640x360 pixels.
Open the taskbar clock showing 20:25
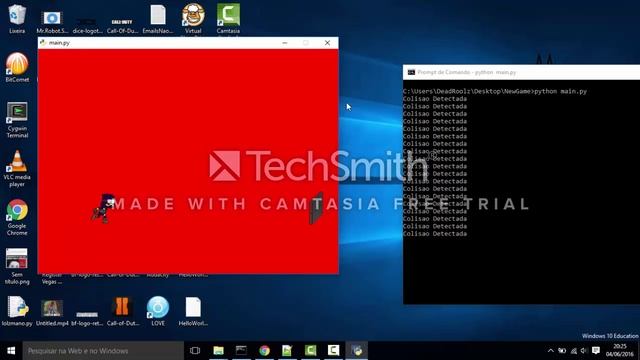coord(620,351)
